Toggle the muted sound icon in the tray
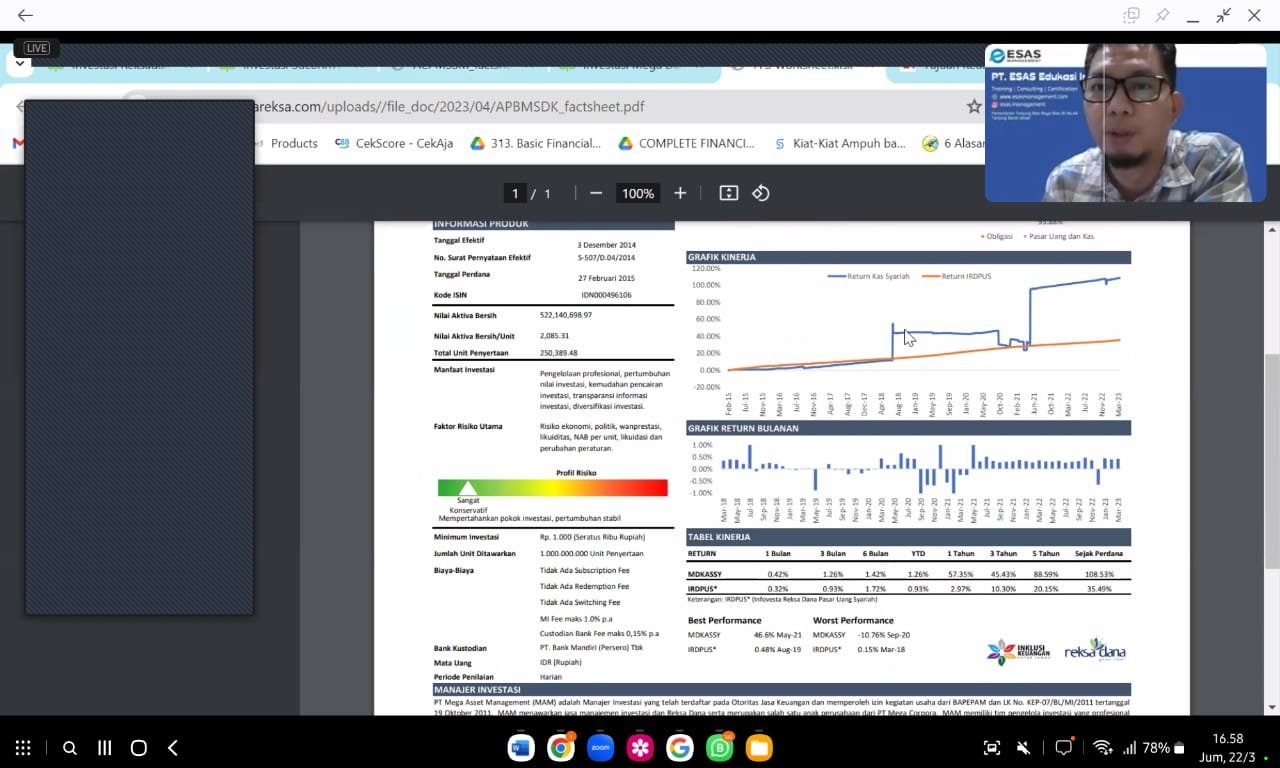 pos(1023,748)
